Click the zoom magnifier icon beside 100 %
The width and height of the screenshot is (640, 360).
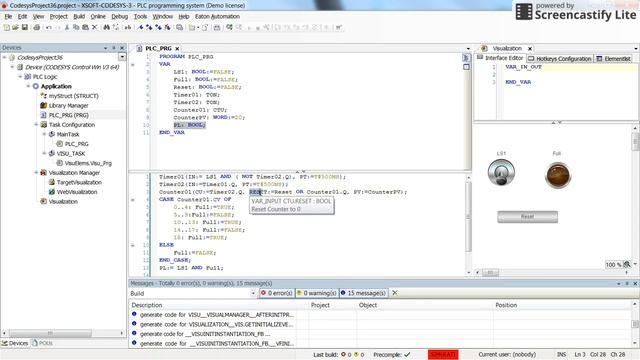[627, 264]
